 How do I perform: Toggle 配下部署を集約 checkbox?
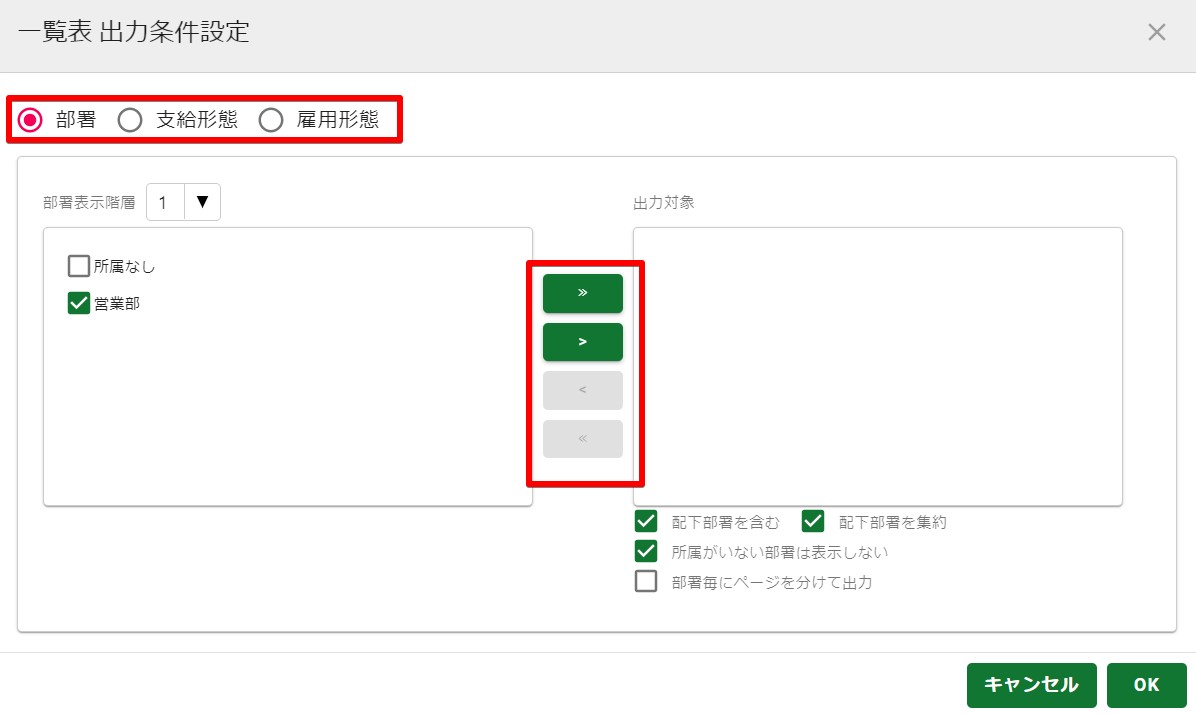coord(813,521)
